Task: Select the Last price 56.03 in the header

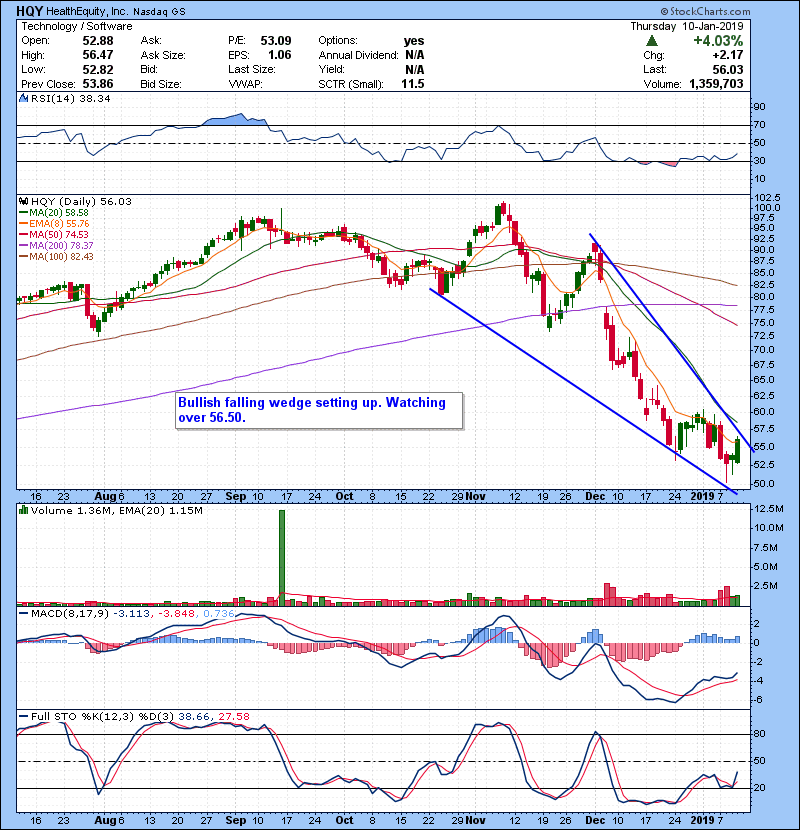Action: click(x=728, y=69)
